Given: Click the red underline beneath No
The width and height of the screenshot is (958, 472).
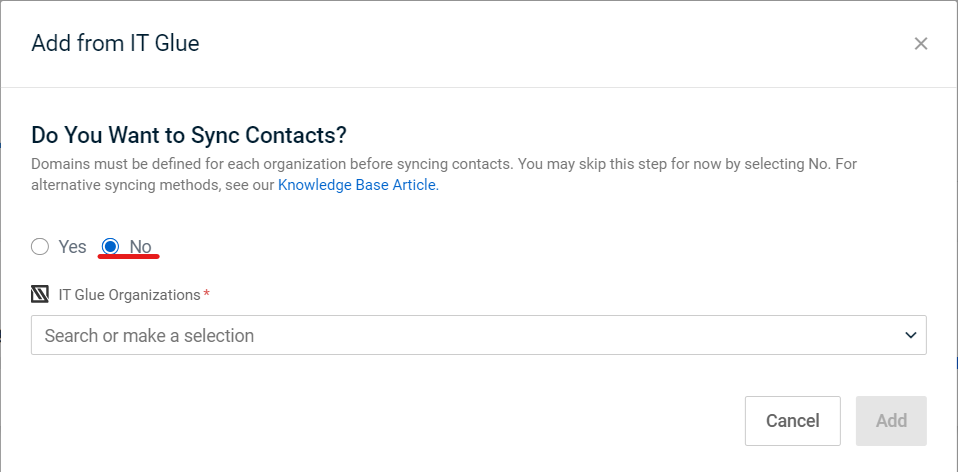Looking at the screenshot, I should click(x=129, y=256).
